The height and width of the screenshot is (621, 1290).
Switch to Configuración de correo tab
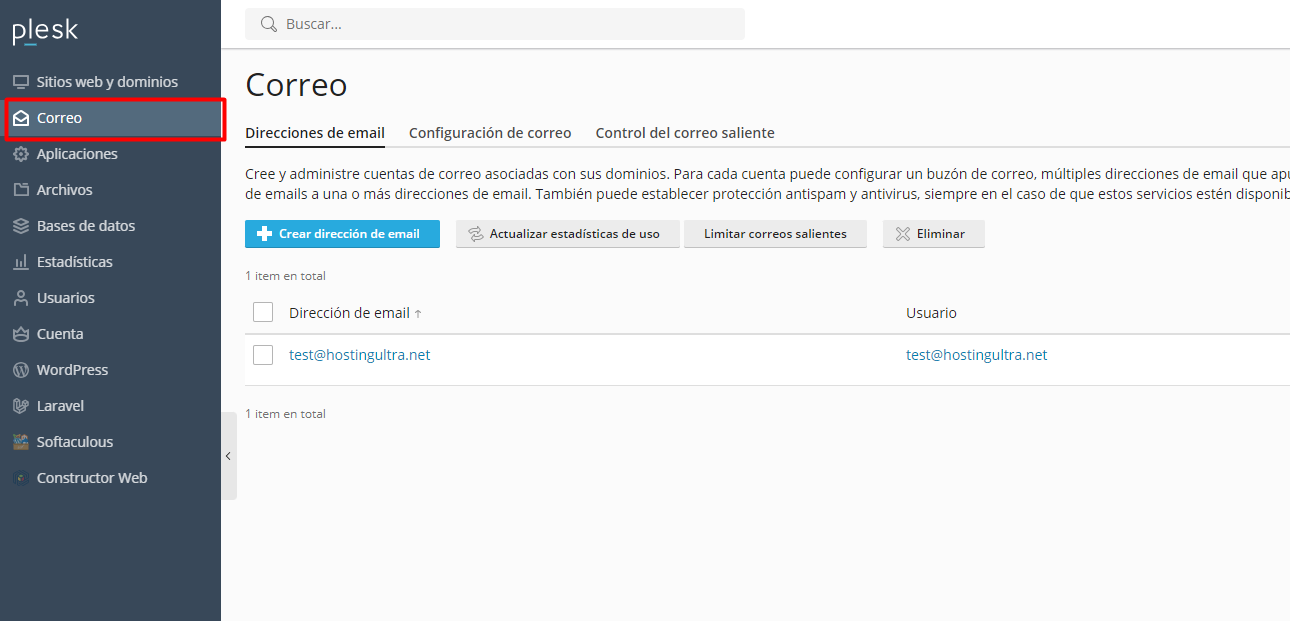click(x=490, y=133)
